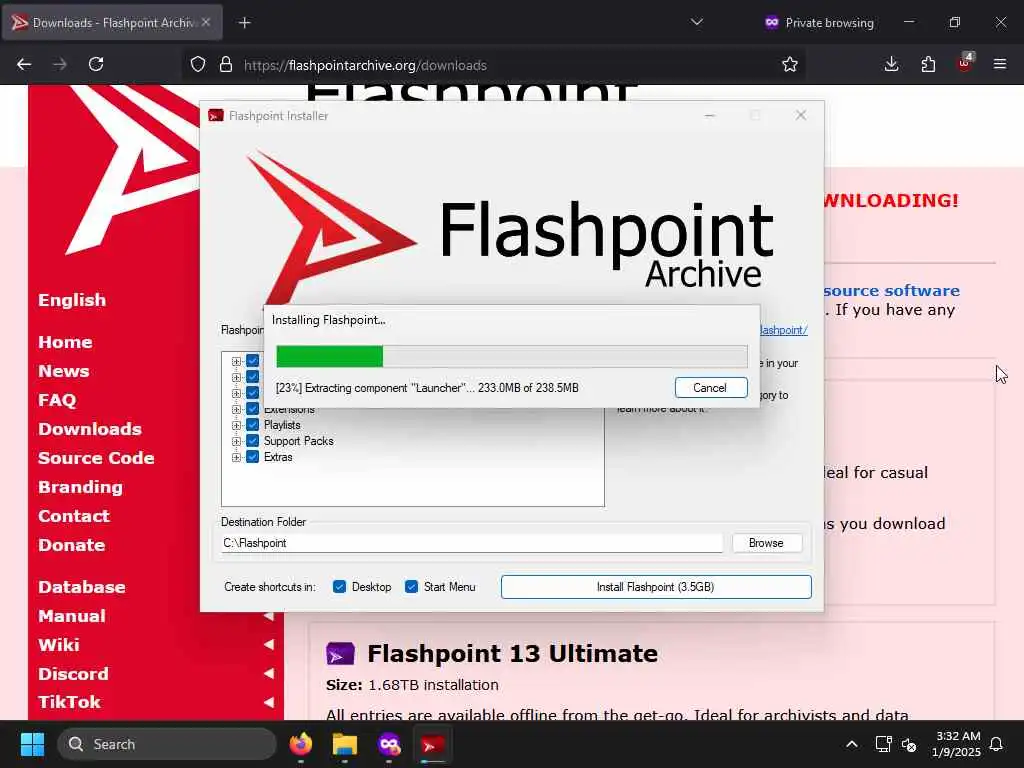Open the notifications bell icon
The image size is (1024, 768).
tap(997, 744)
